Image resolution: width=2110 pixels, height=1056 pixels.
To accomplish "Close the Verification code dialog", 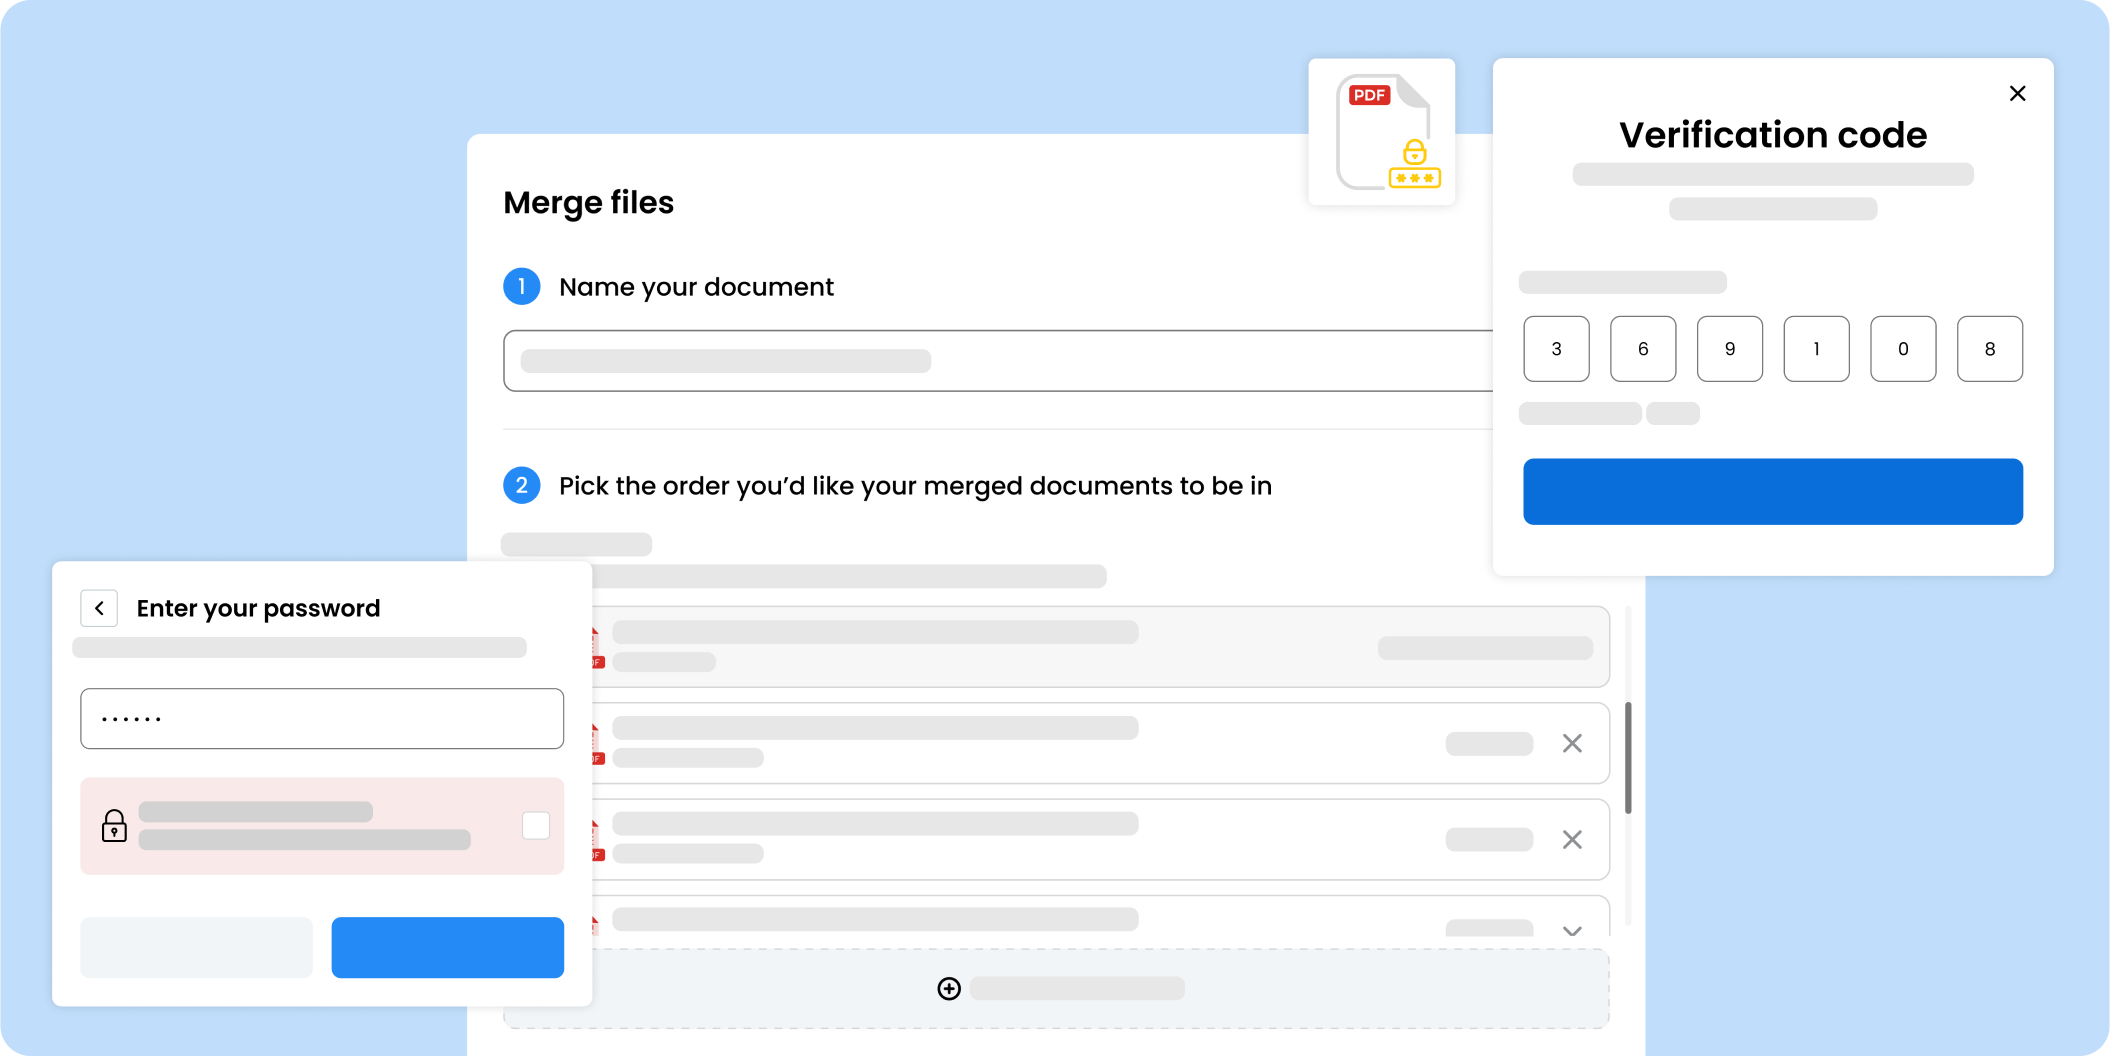I will click(x=2017, y=93).
